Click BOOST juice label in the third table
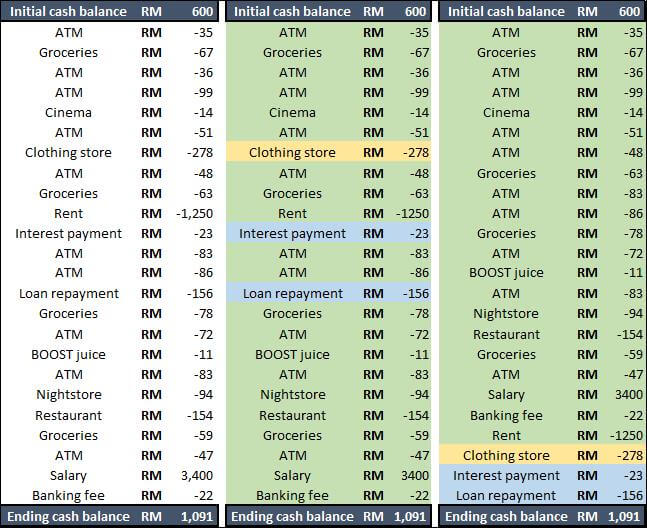 pyautogui.click(x=506, y=273)
